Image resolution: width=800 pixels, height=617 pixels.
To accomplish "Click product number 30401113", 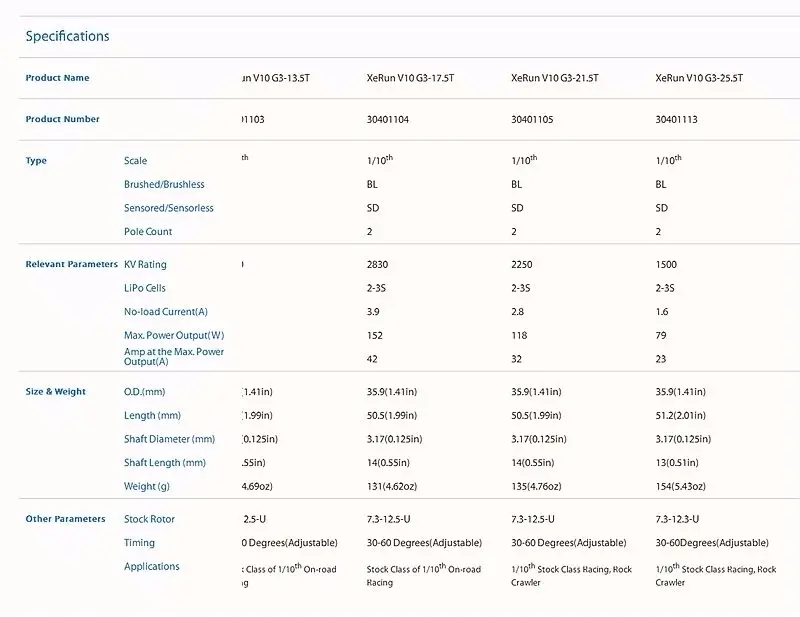I will pyautogui.click(x=676, y=119).
